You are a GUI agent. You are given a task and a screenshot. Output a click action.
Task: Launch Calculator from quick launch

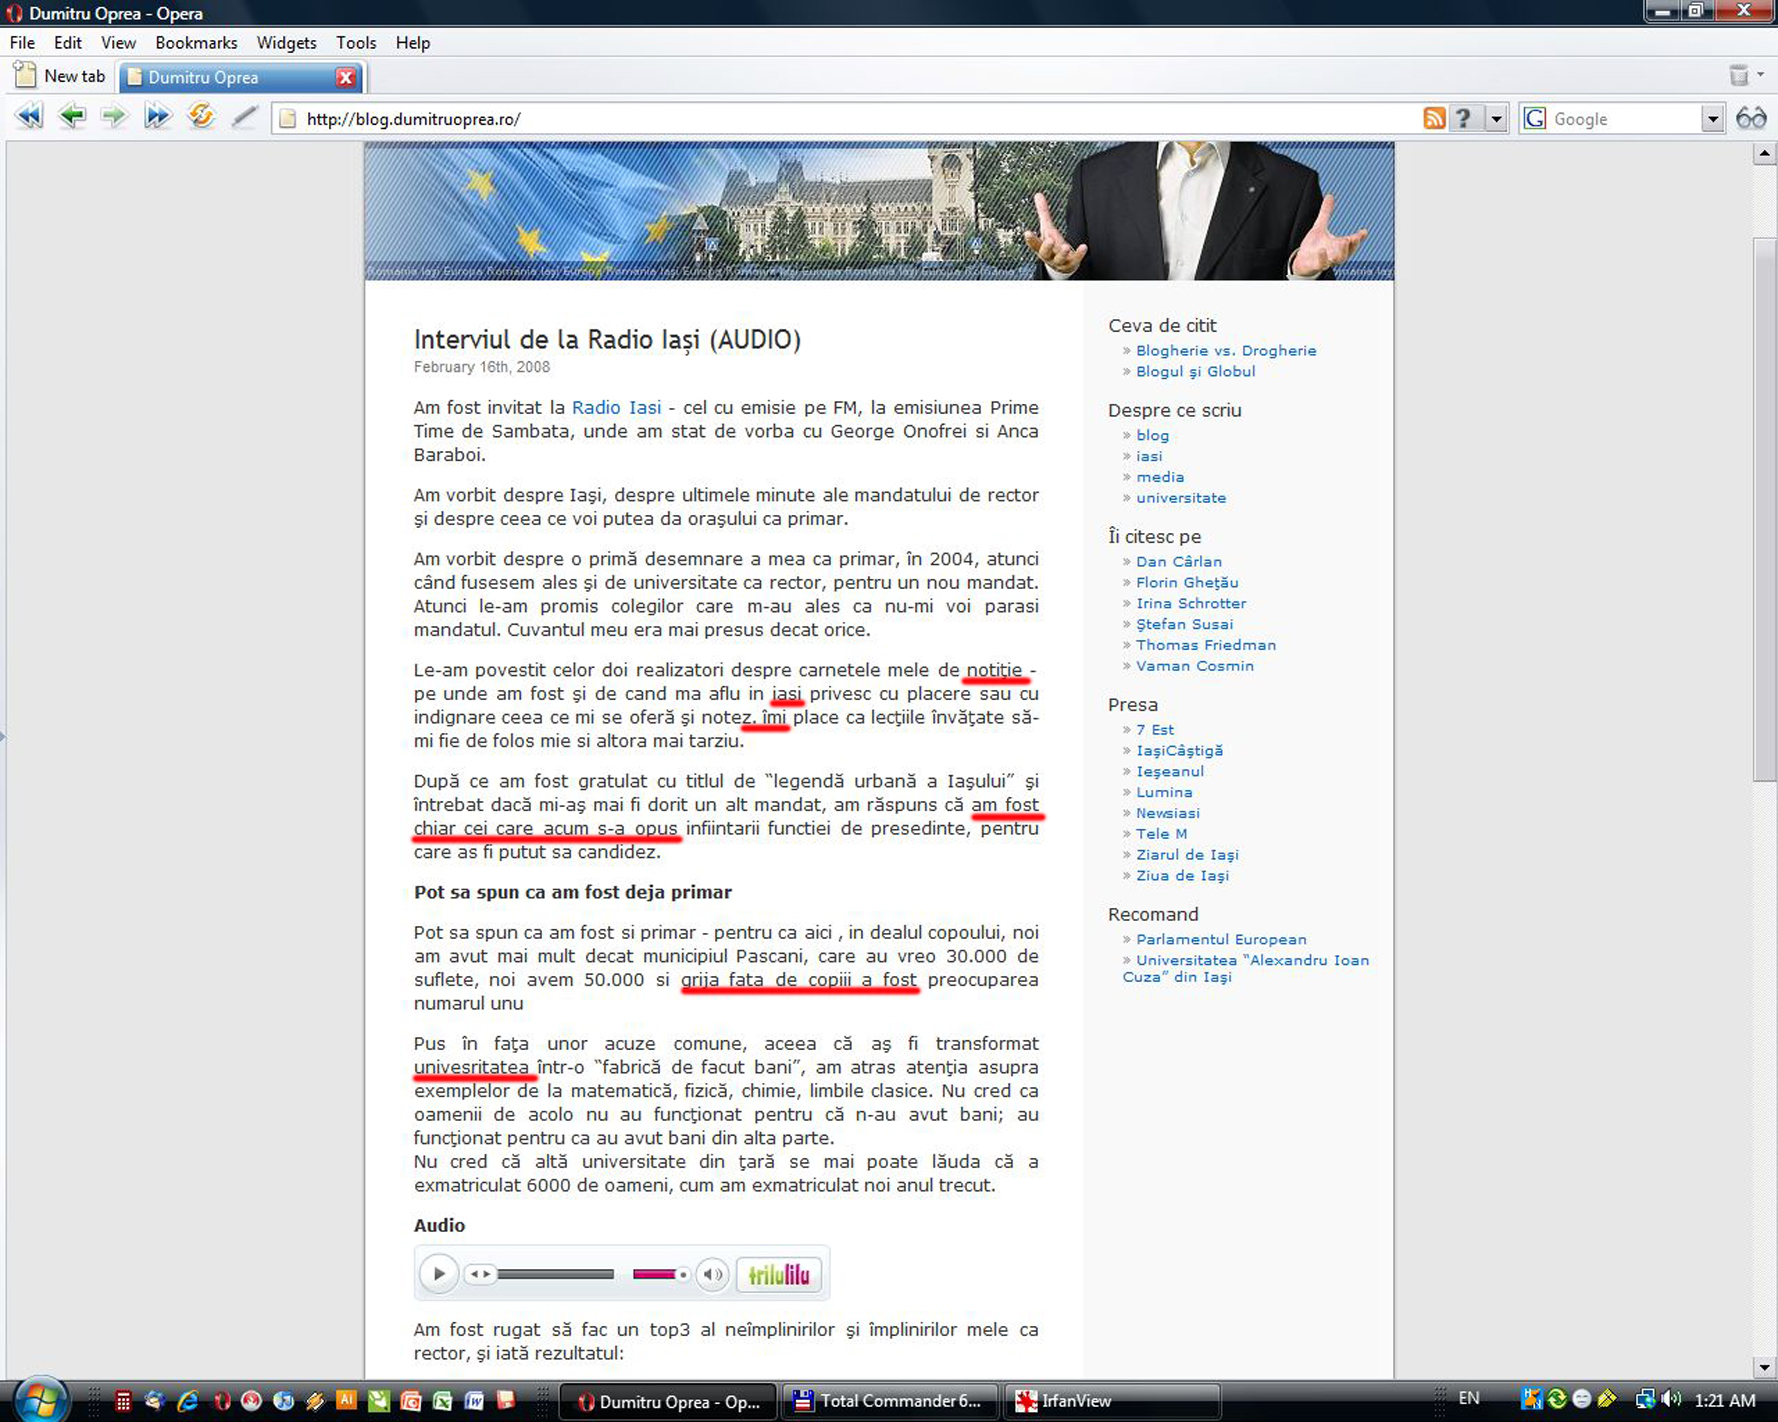point(122,1401)
